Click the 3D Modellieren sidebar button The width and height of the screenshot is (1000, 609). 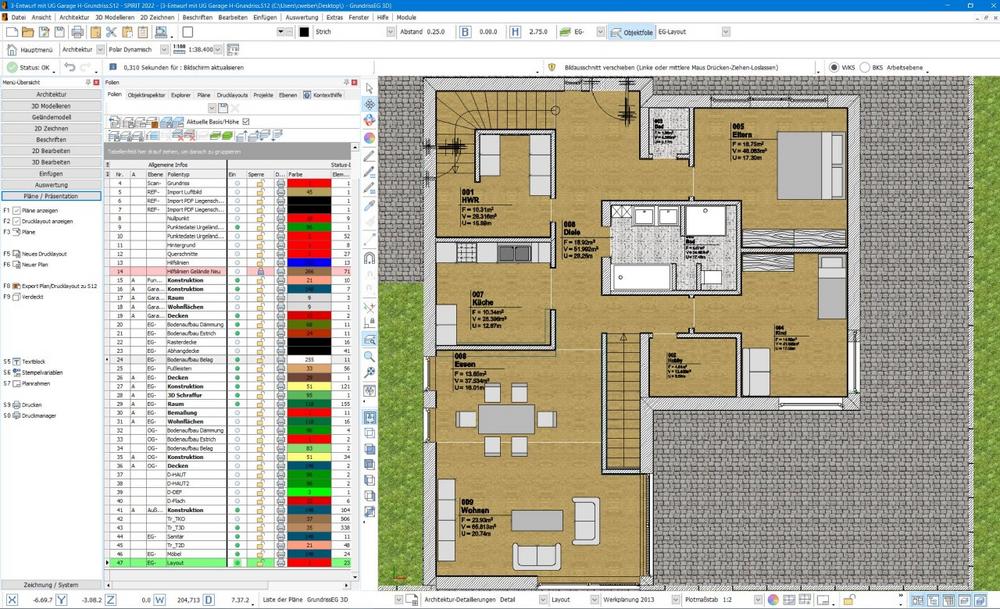pos(51,105)
